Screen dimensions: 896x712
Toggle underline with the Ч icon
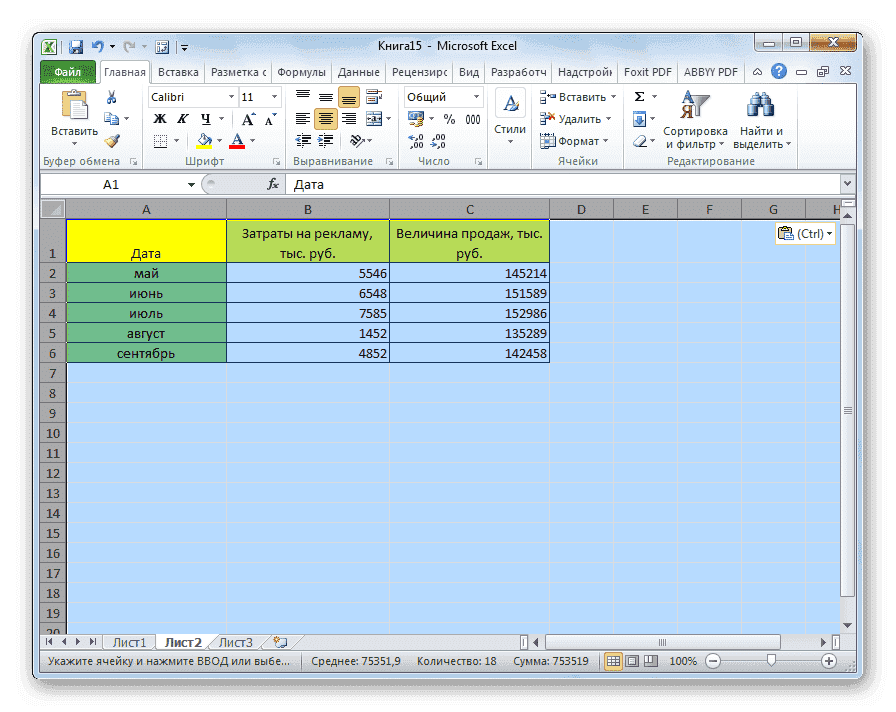click(x=204, y=118)
